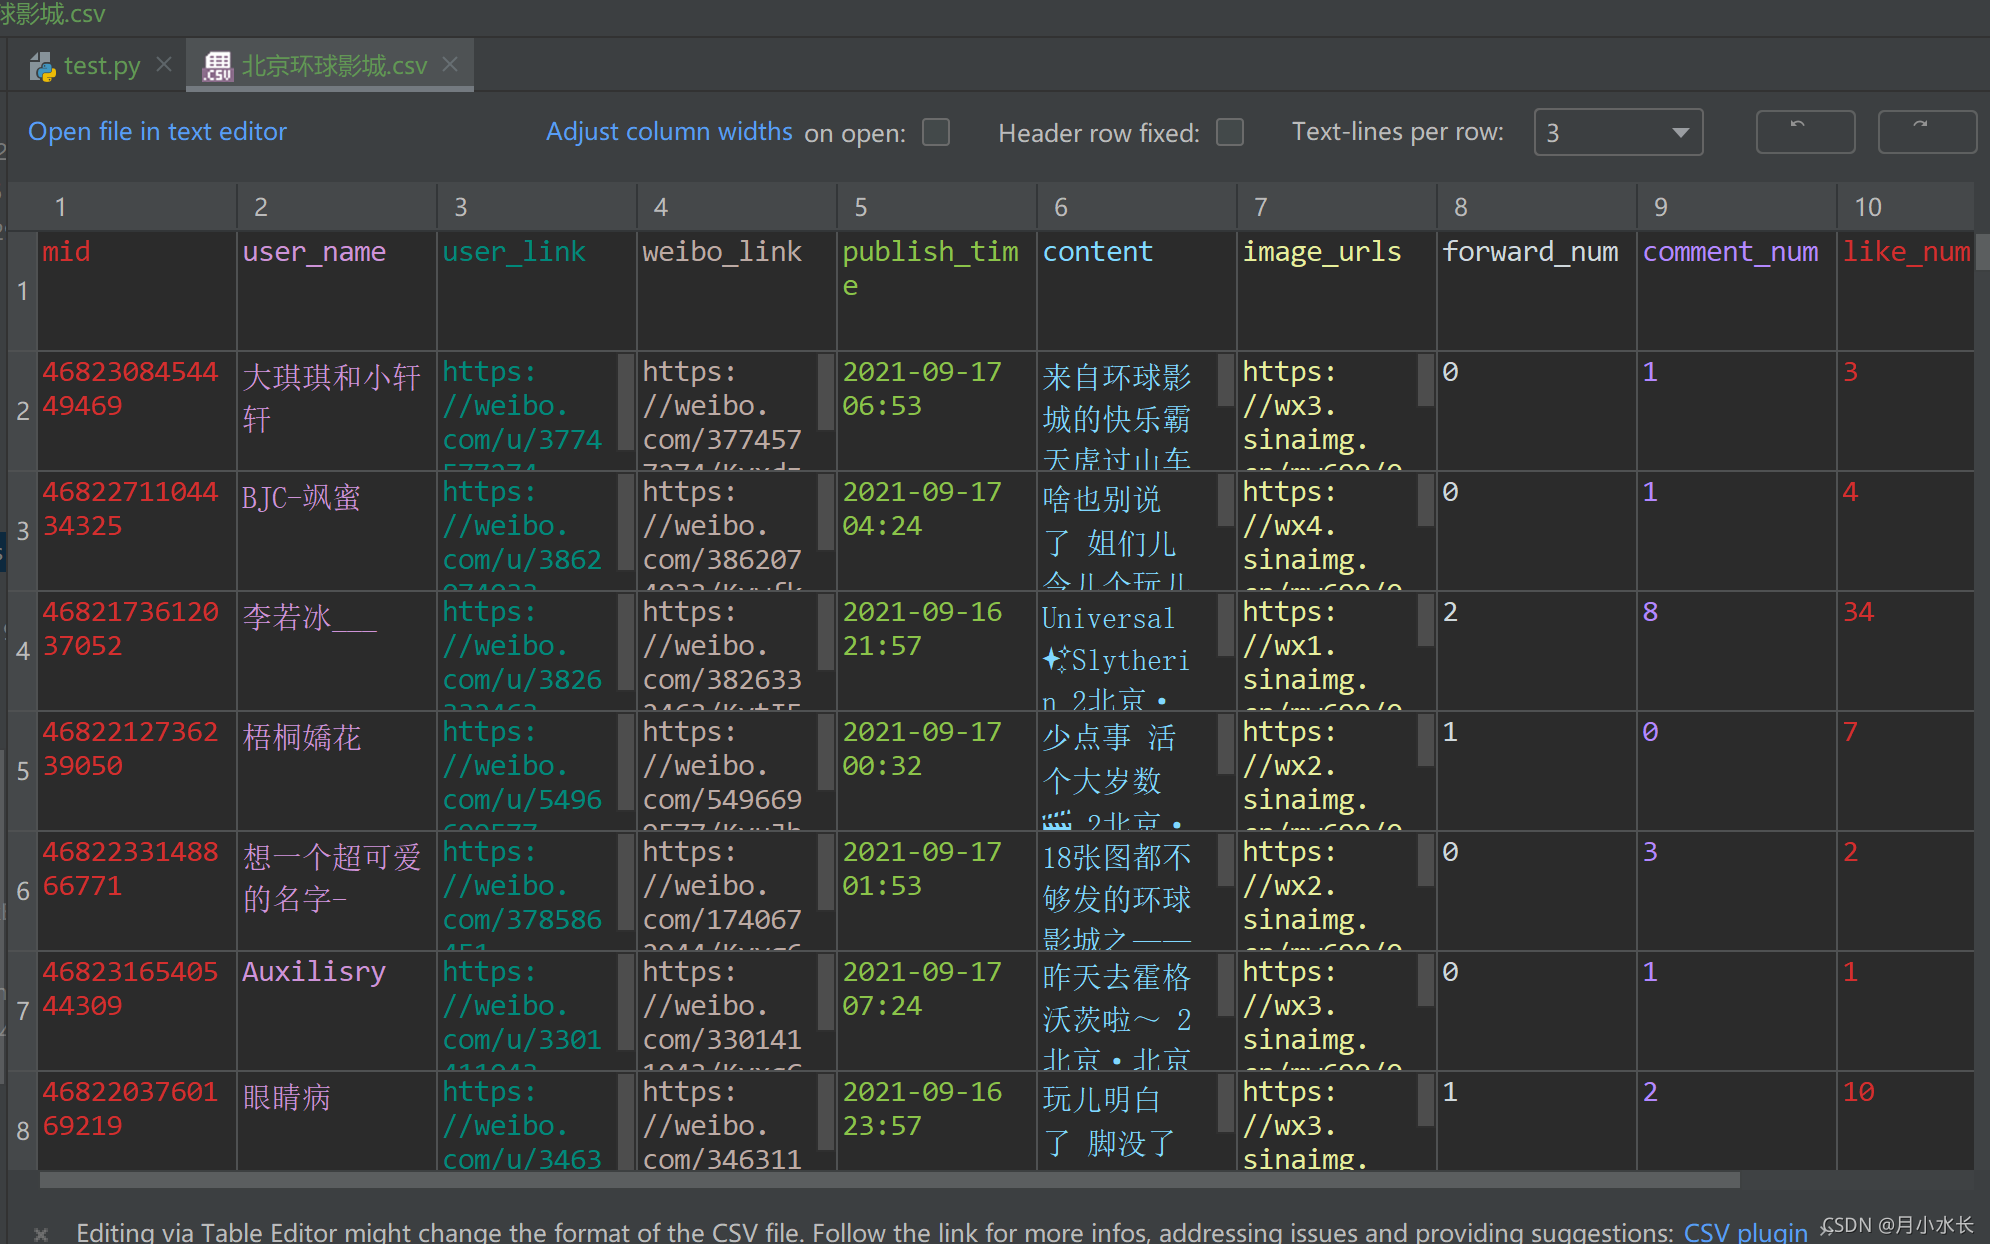
Task: Close the 北京环球影城.csv tab
Action: [451, 65]
